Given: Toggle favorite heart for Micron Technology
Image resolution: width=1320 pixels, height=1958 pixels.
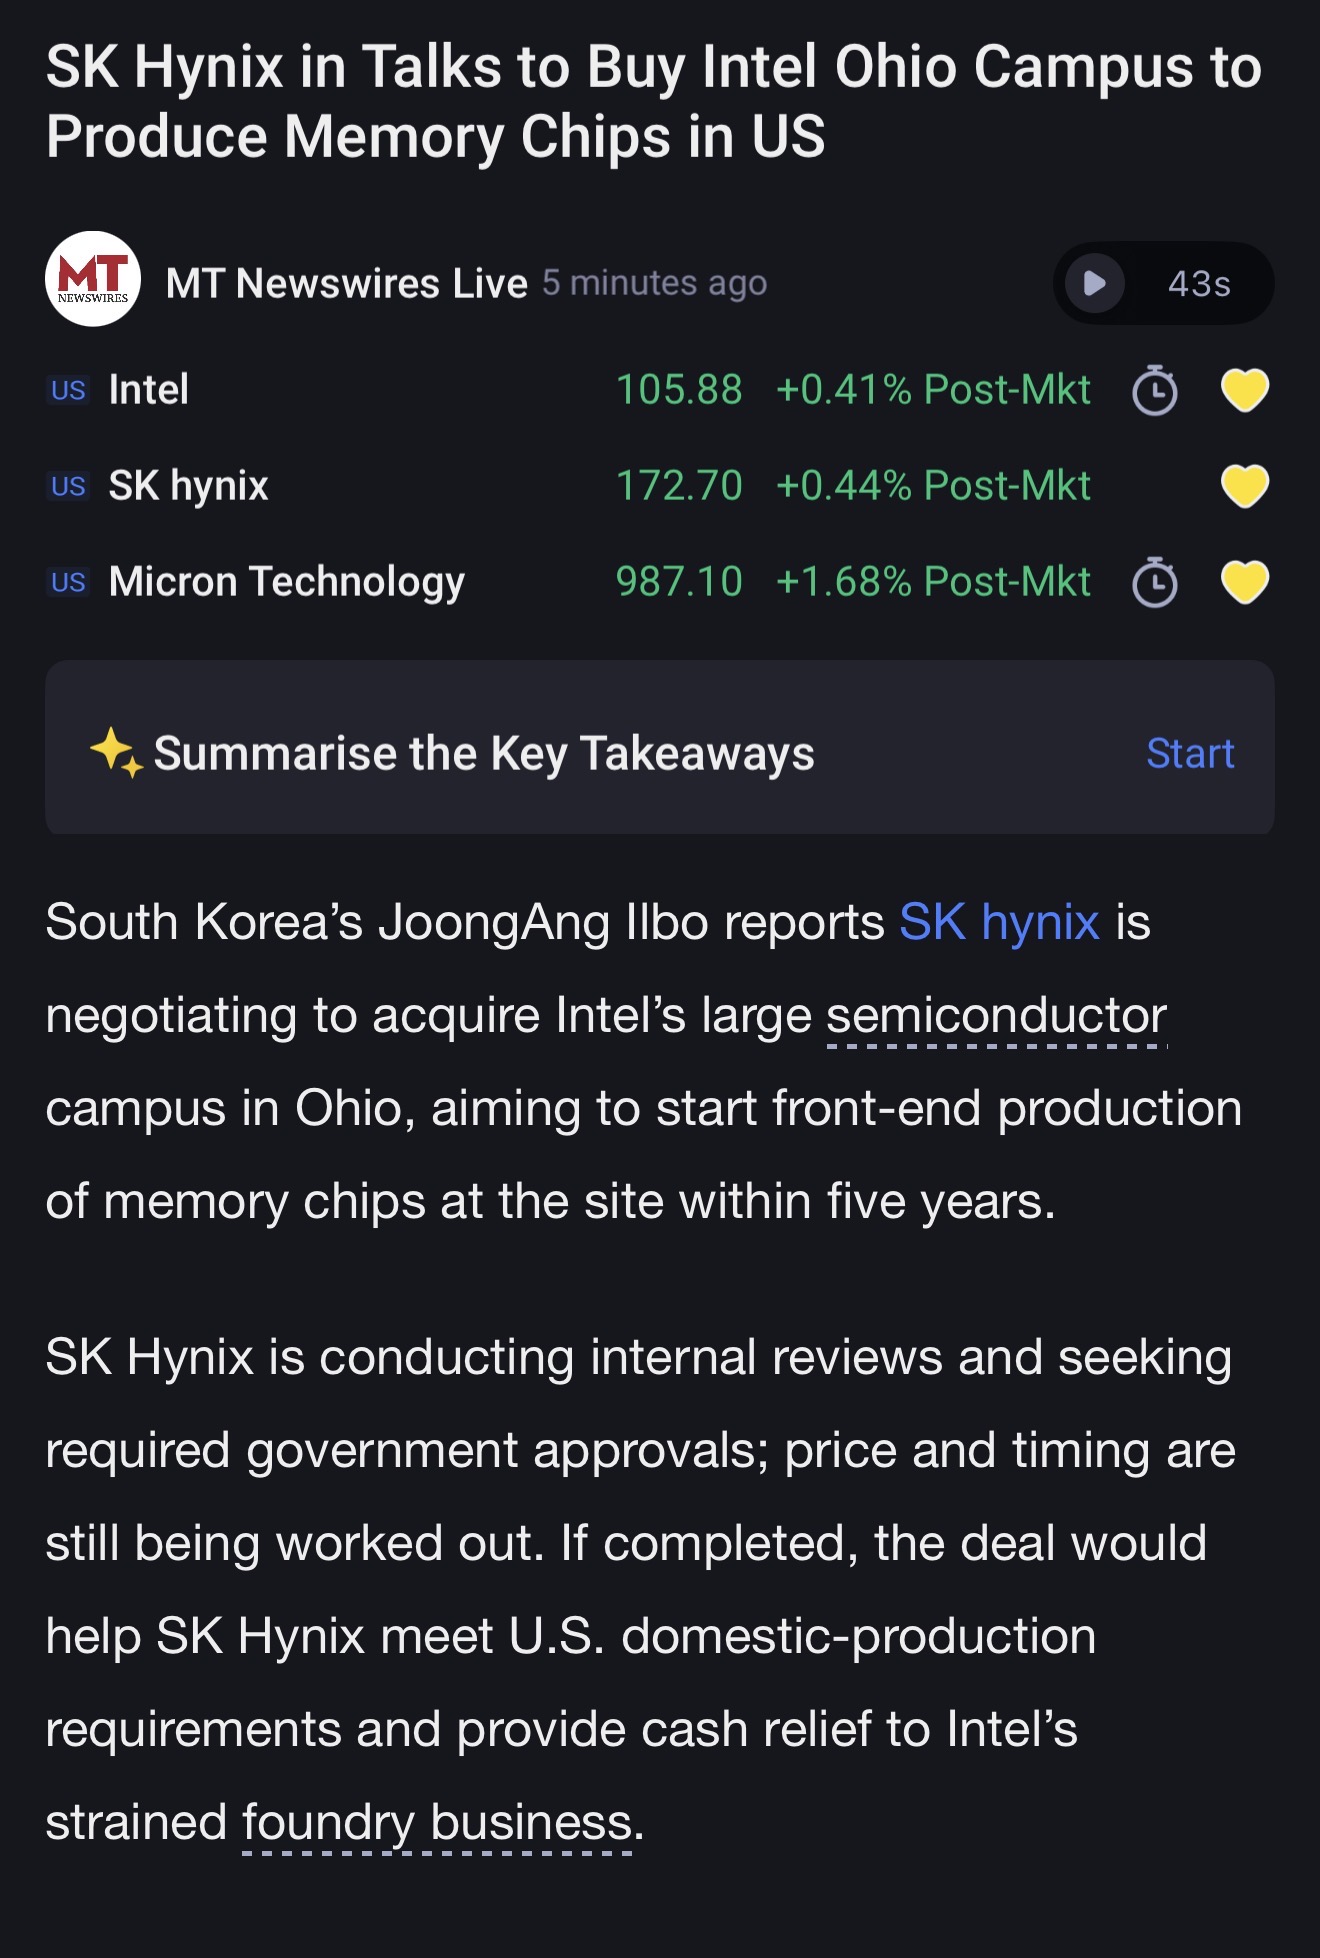Looking at the screenshot, I should [1245, 582].
